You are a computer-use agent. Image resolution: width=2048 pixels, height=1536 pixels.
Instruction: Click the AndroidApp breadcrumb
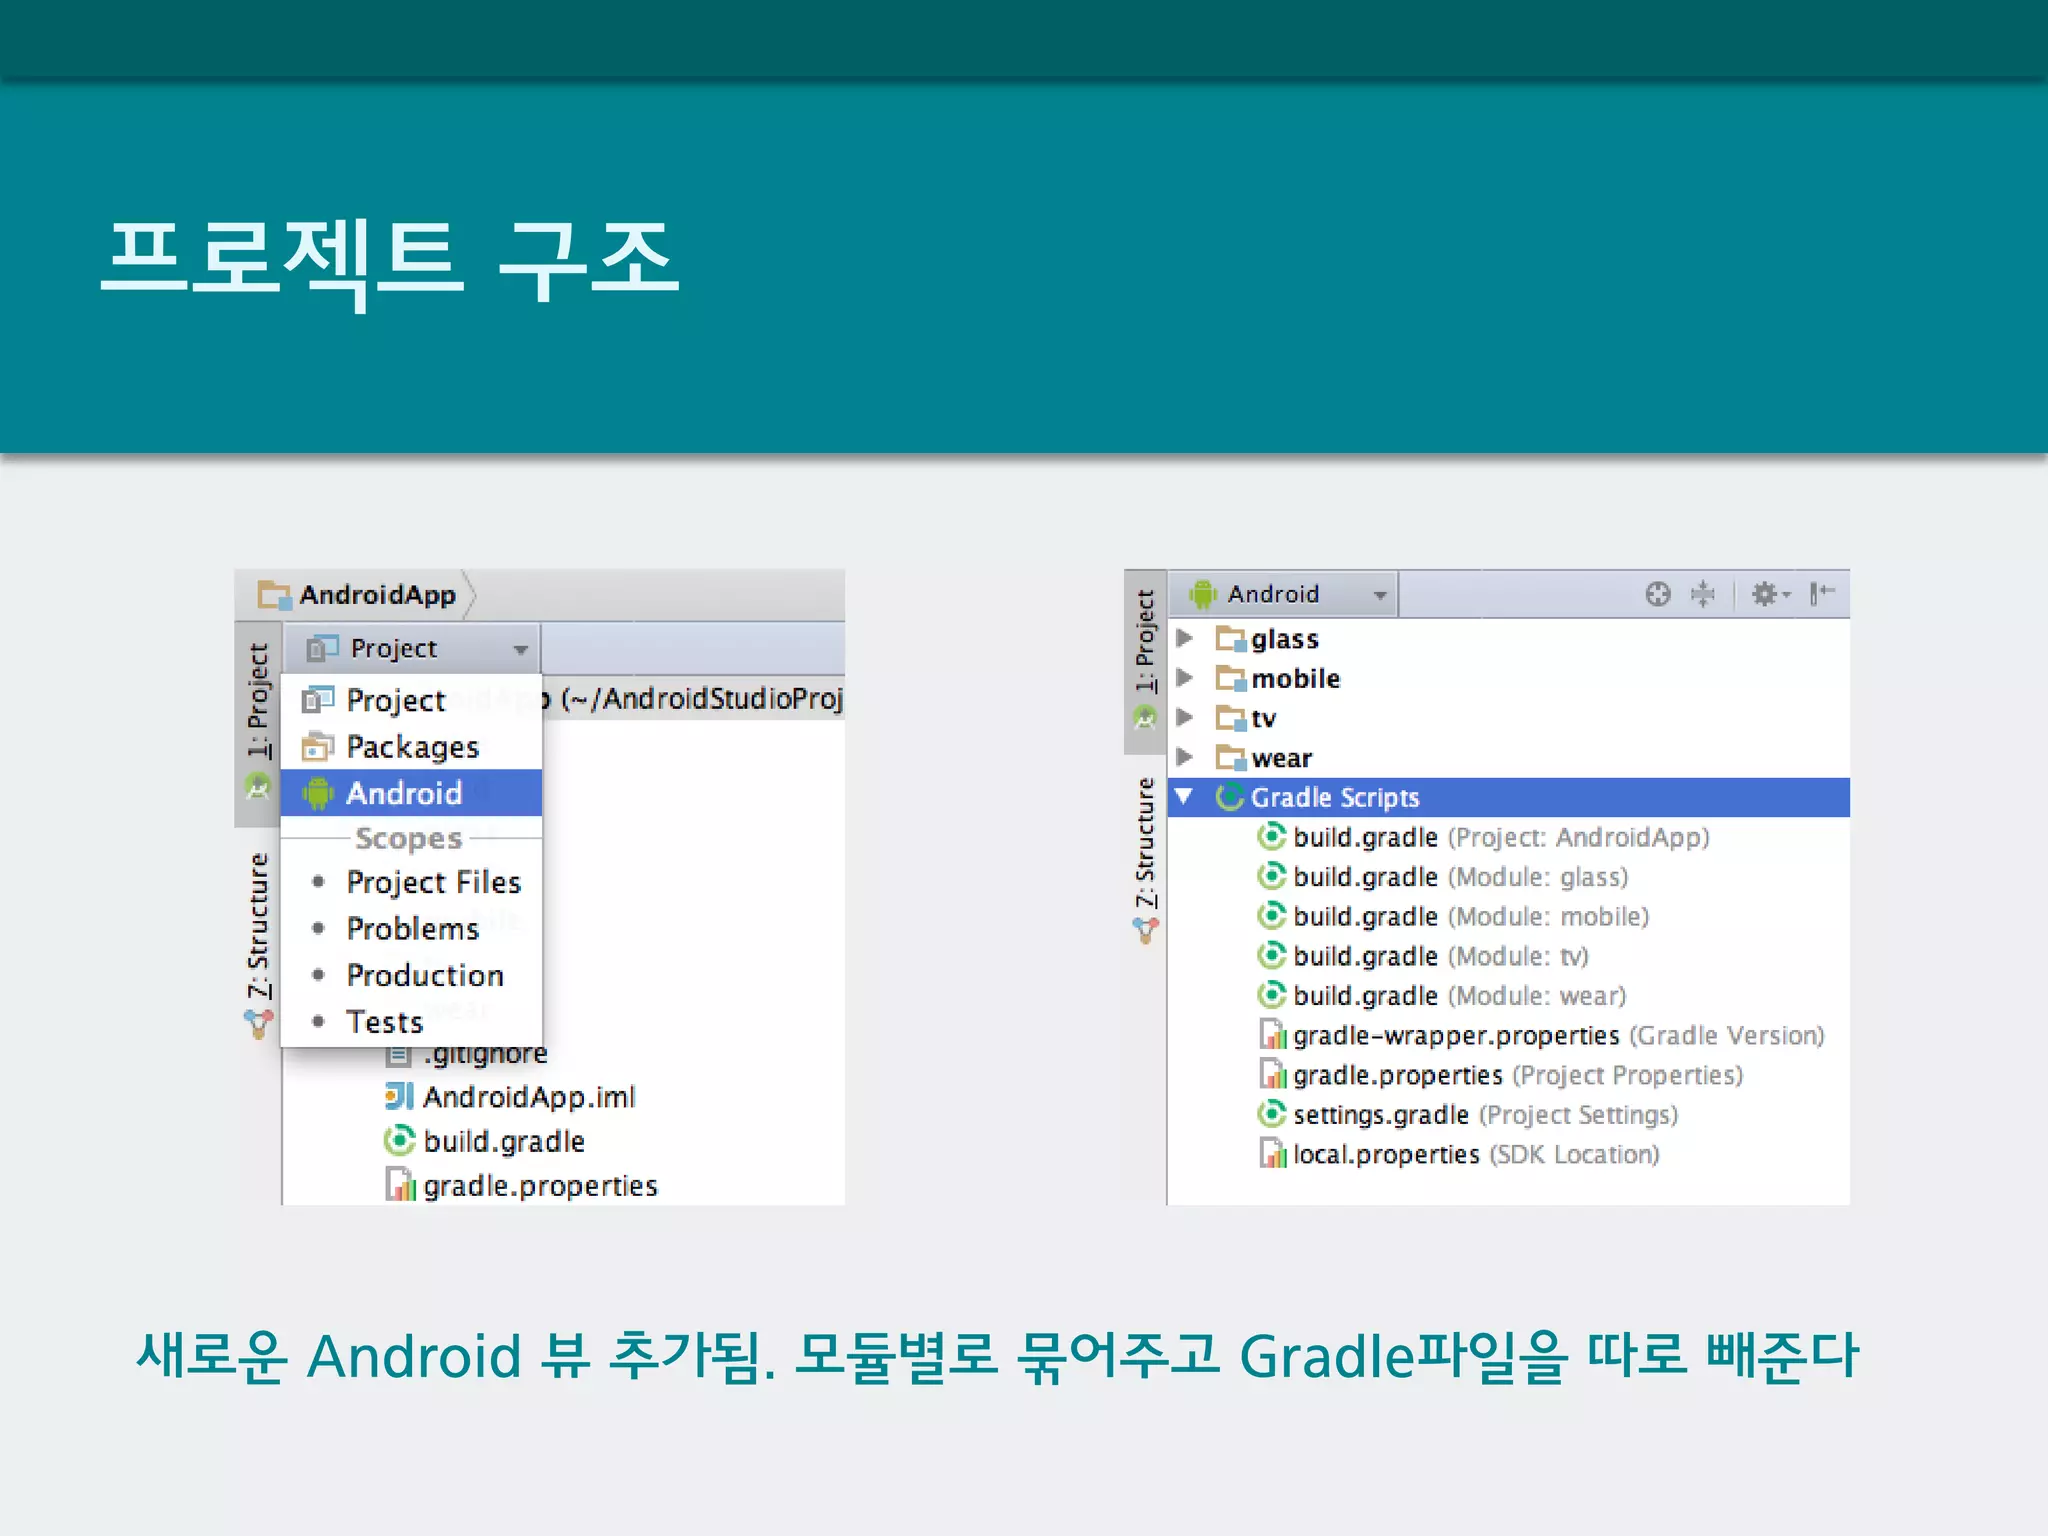click(357, 595)
